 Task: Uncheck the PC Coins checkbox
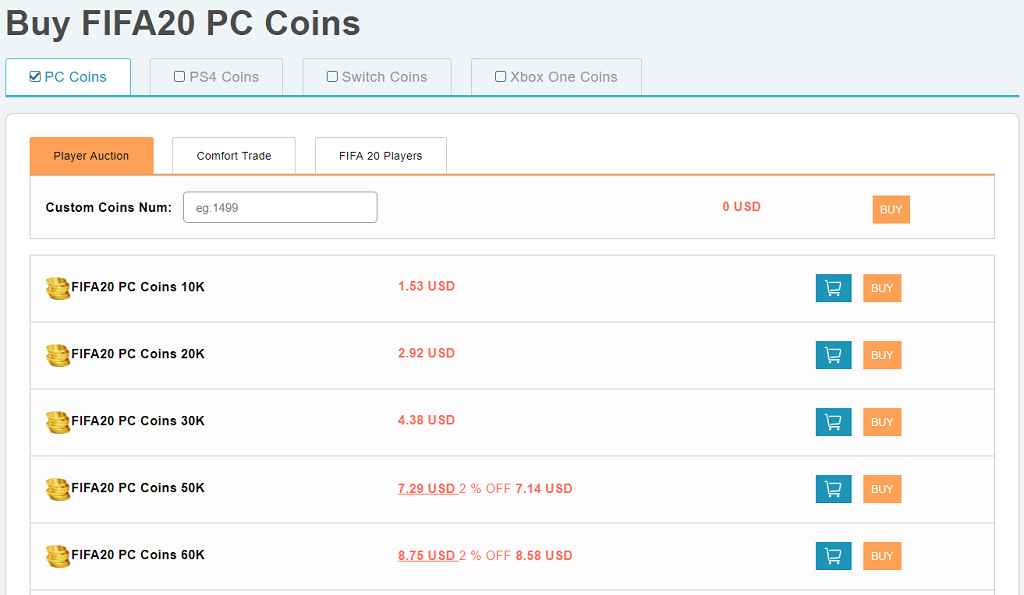pyautogui.click(x=35, y=76)
